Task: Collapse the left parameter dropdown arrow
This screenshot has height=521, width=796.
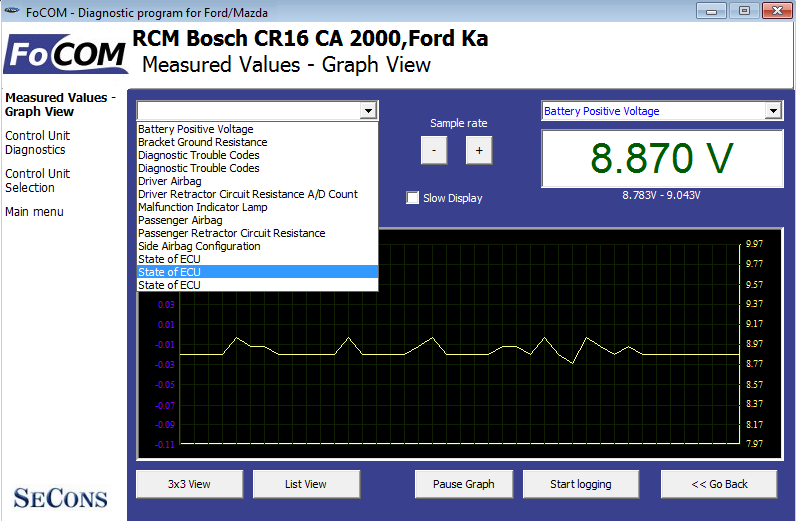Action: coord(369,111)
